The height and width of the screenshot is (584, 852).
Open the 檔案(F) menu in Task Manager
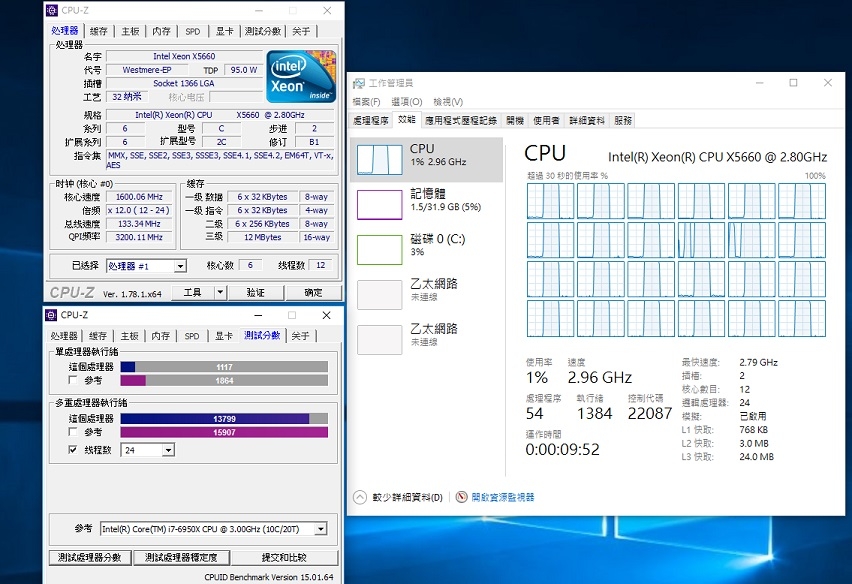click(366, 102)
